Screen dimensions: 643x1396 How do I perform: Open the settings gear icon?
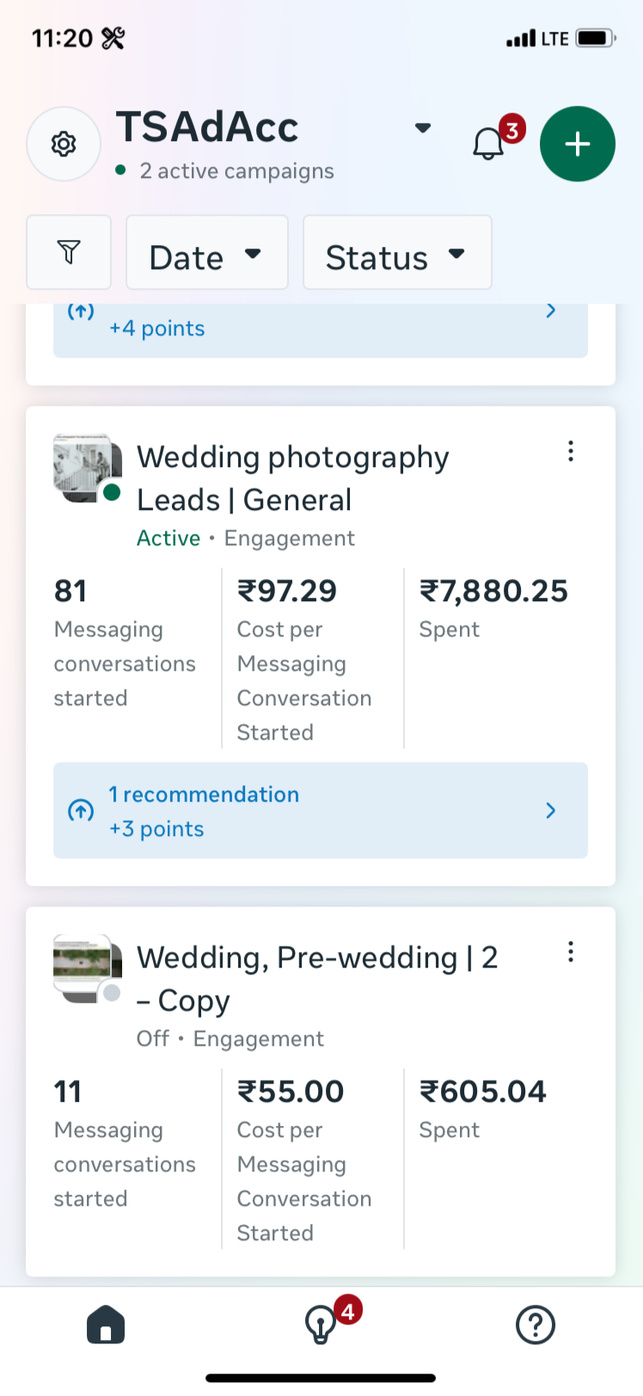coord(64,144)
